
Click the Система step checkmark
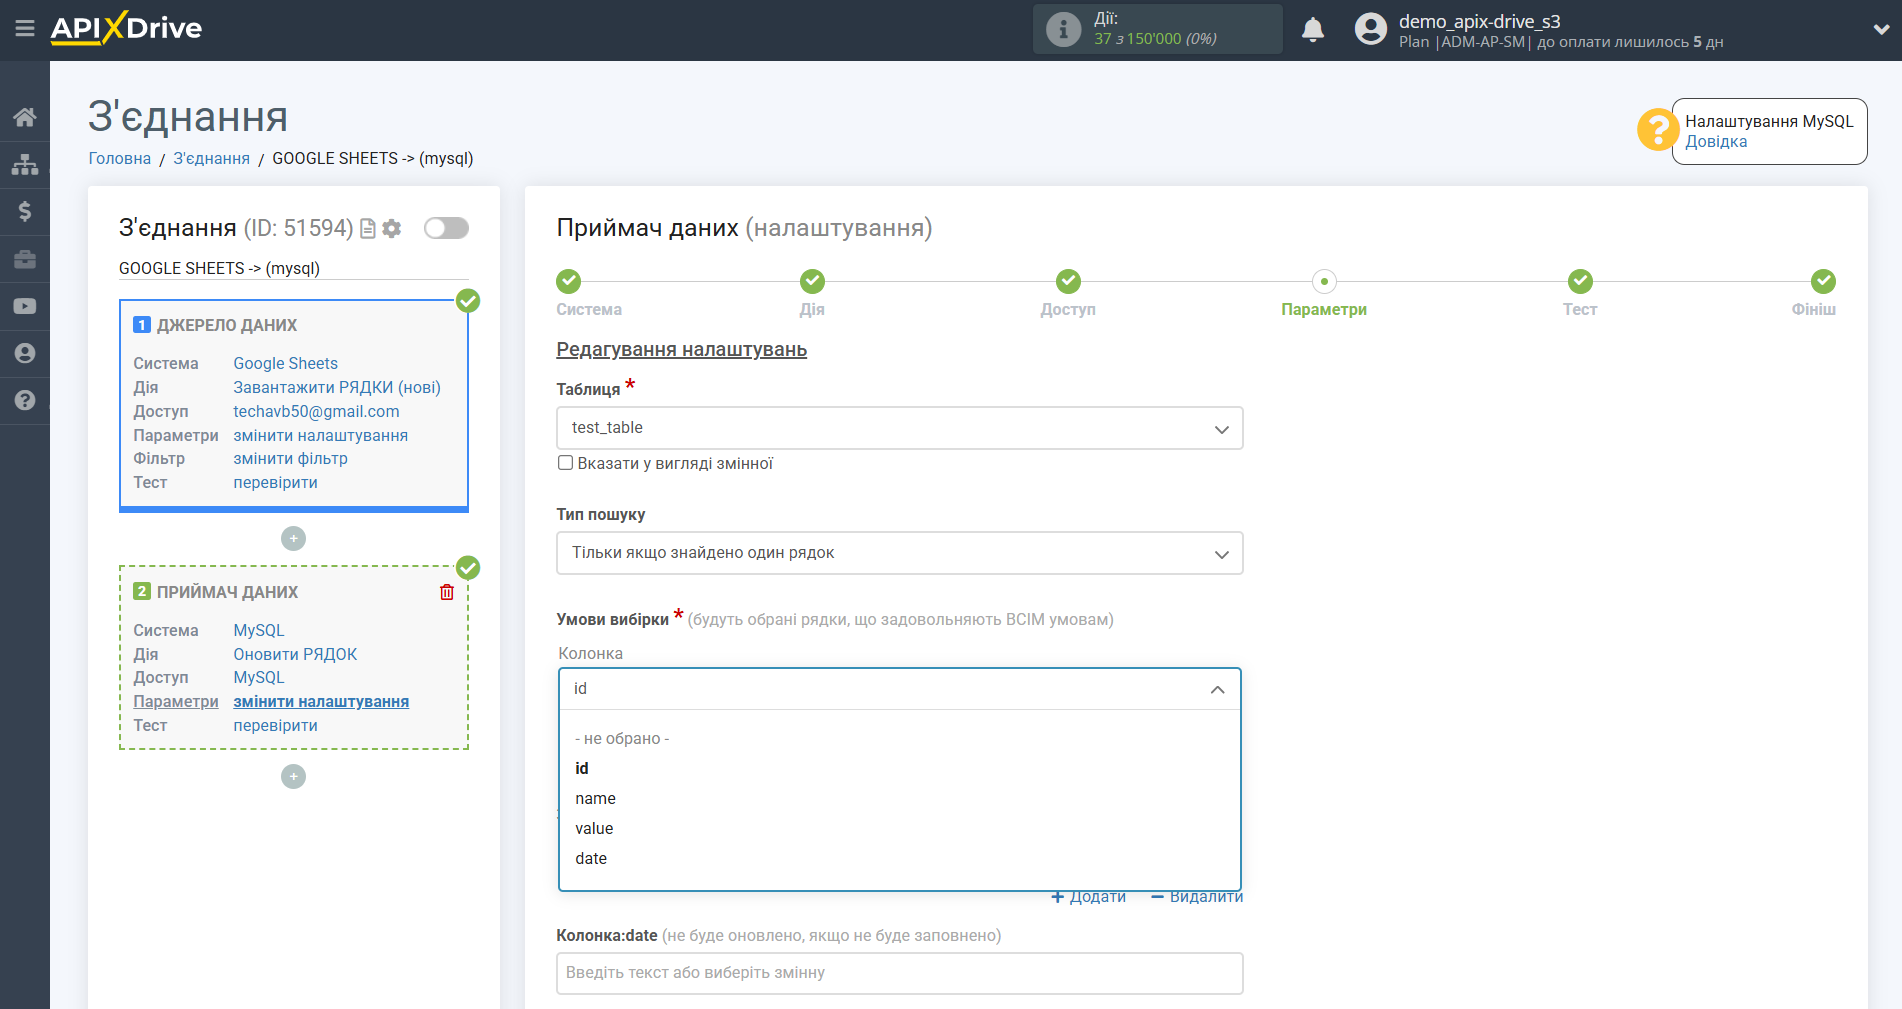[568, 281]
